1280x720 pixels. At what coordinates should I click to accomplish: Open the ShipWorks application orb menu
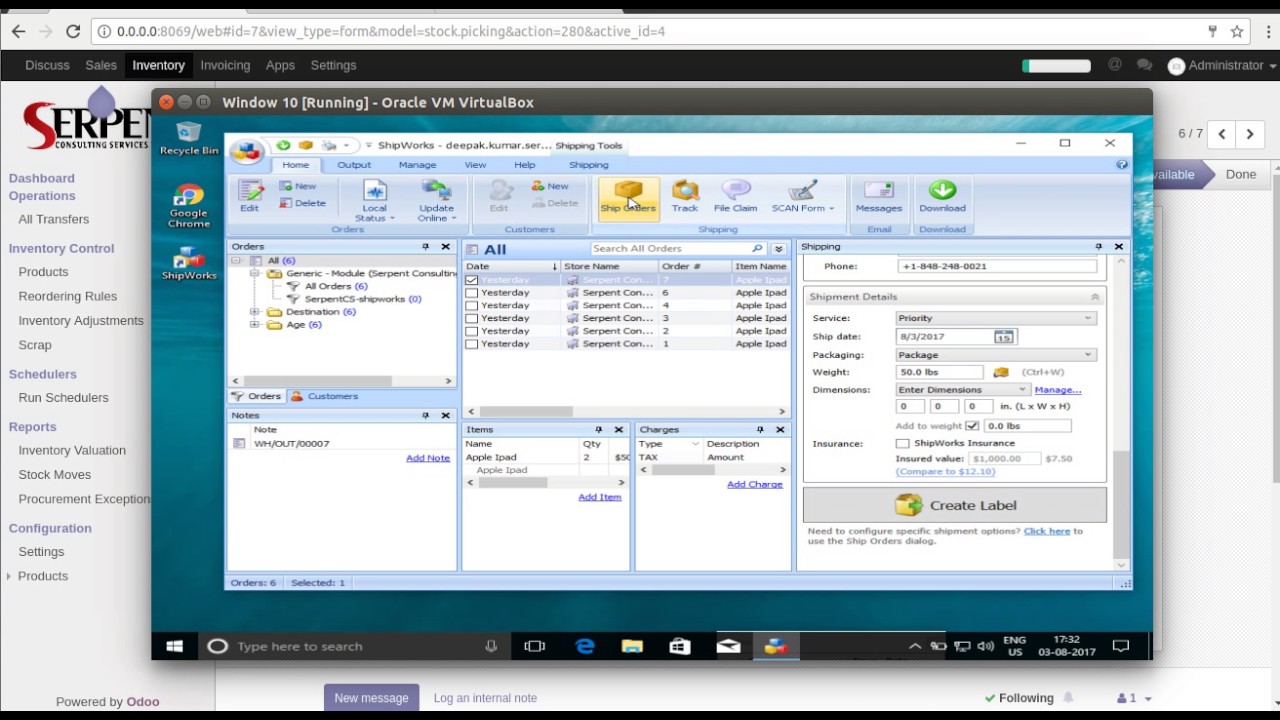click(246, 151)
